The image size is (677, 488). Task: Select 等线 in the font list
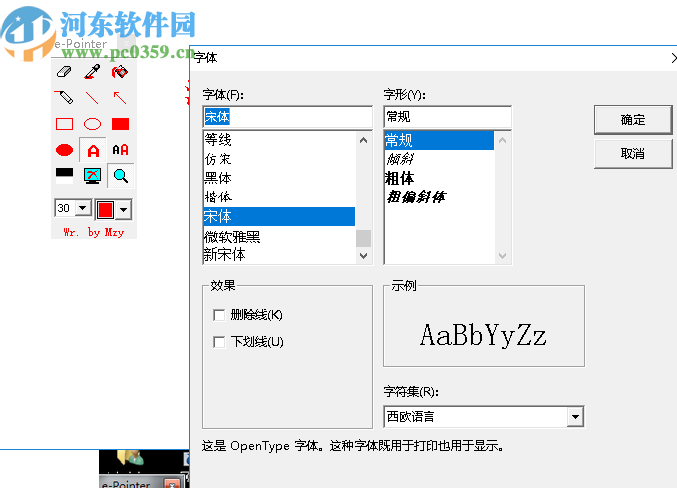(279, 139)
